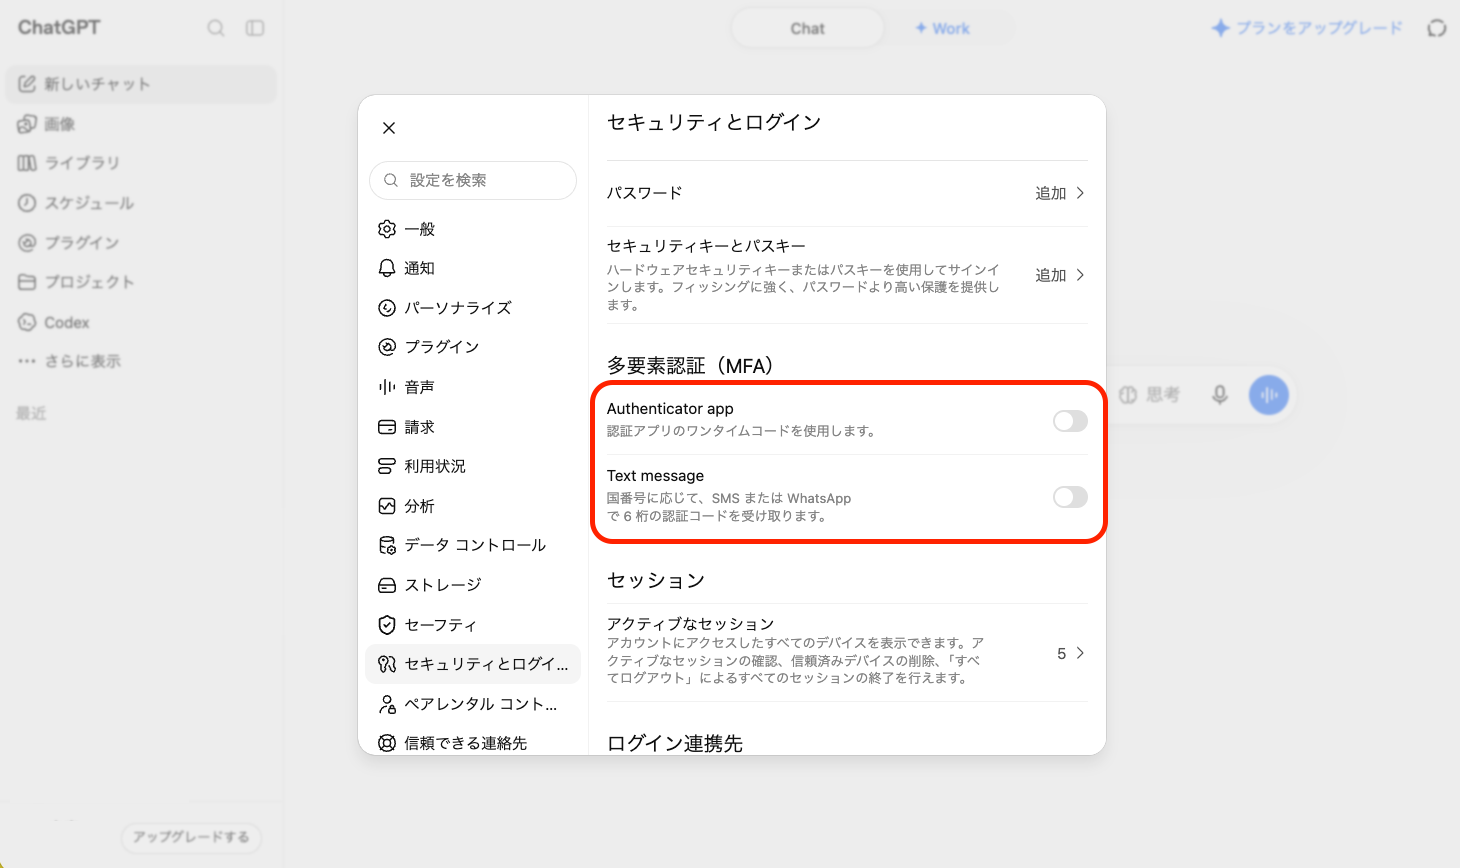Select the 分析 chart icon
The image size is (1460, 868).
click(x=387, y=506)
